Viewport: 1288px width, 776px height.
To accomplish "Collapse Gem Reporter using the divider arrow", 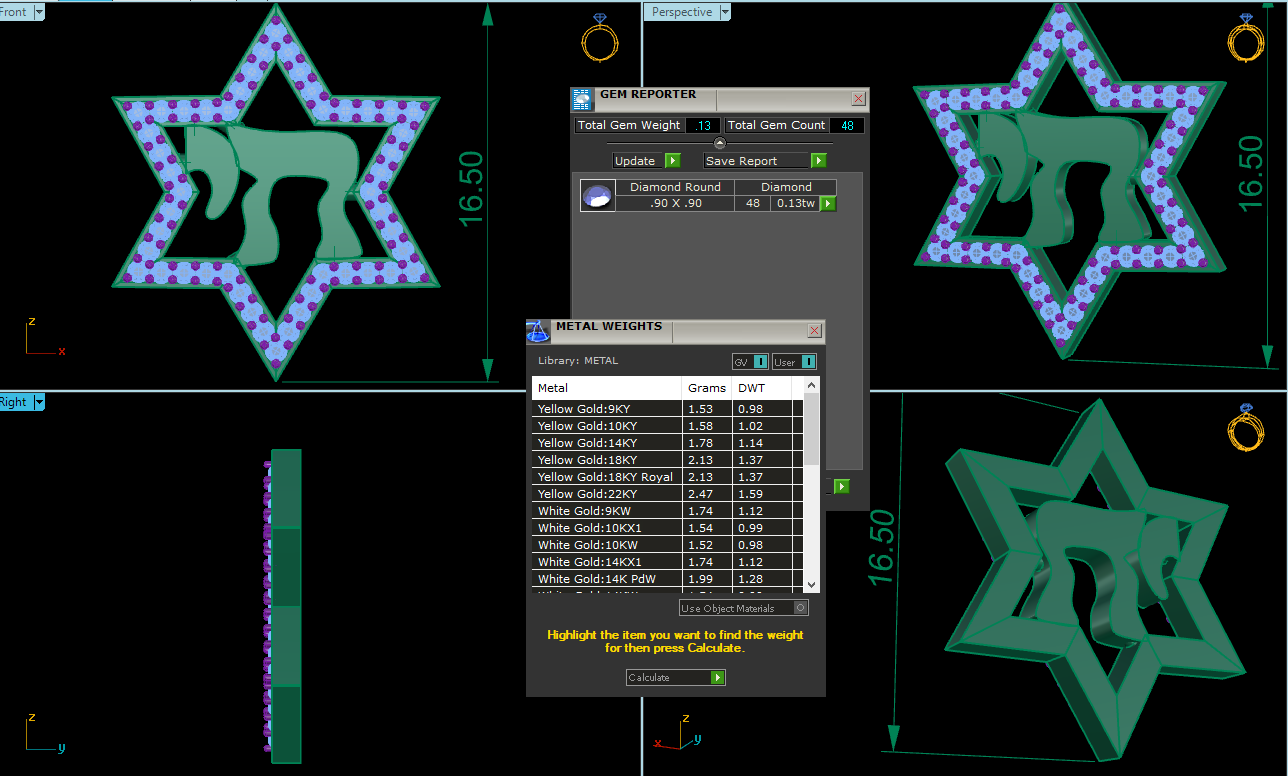I will tap(719, 144).
